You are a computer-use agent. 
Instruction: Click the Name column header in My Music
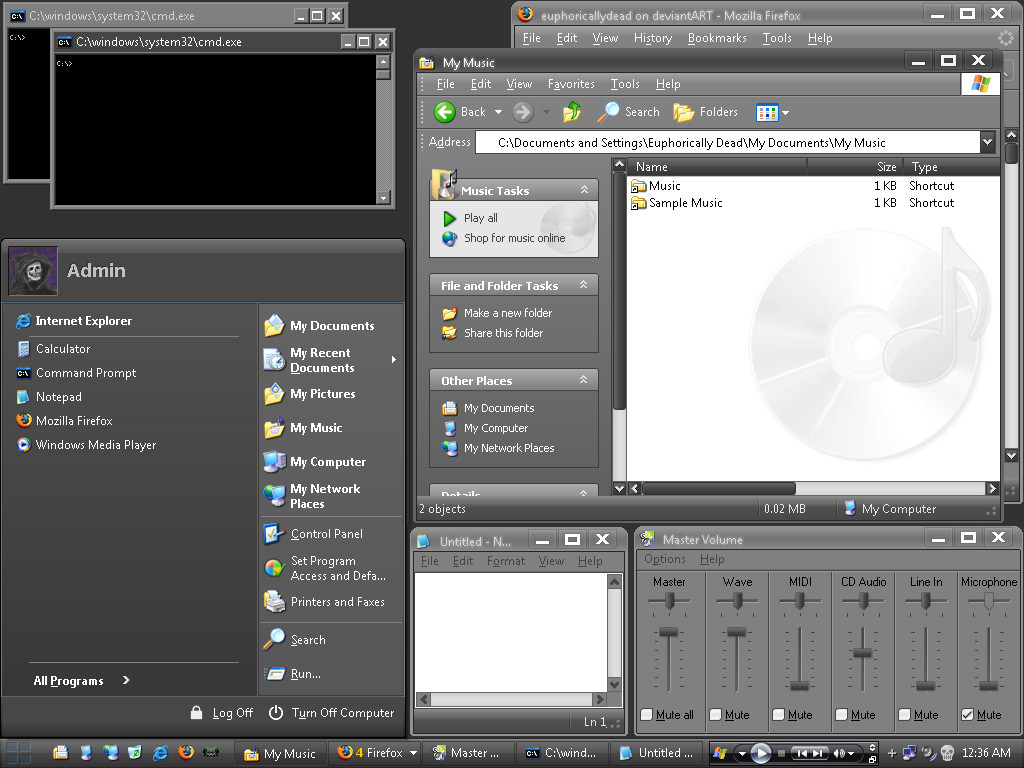point(717,167)
